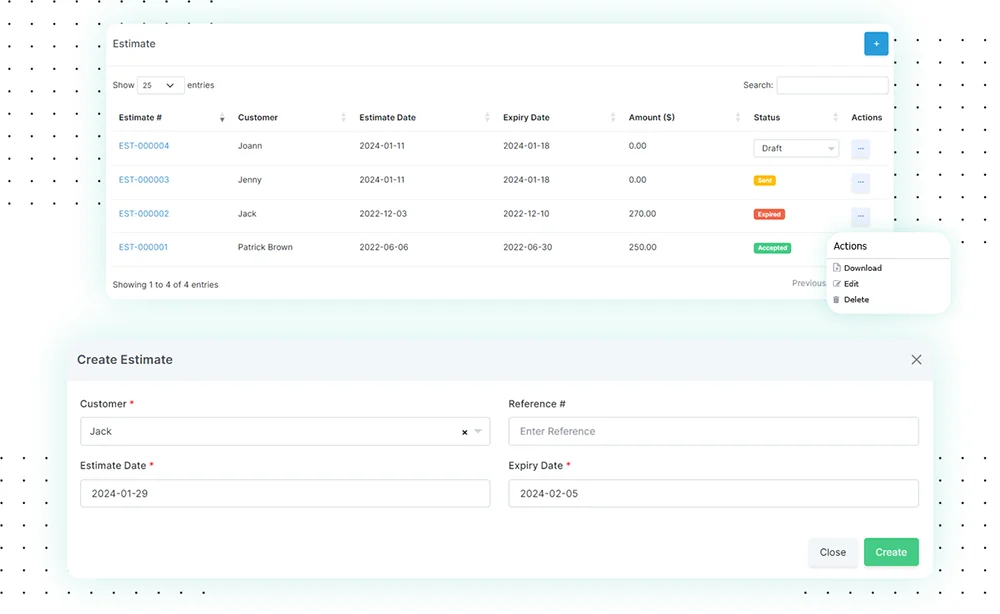
Task: Close the Create Estimate dialog with X
Action: [x=916, y=360]
